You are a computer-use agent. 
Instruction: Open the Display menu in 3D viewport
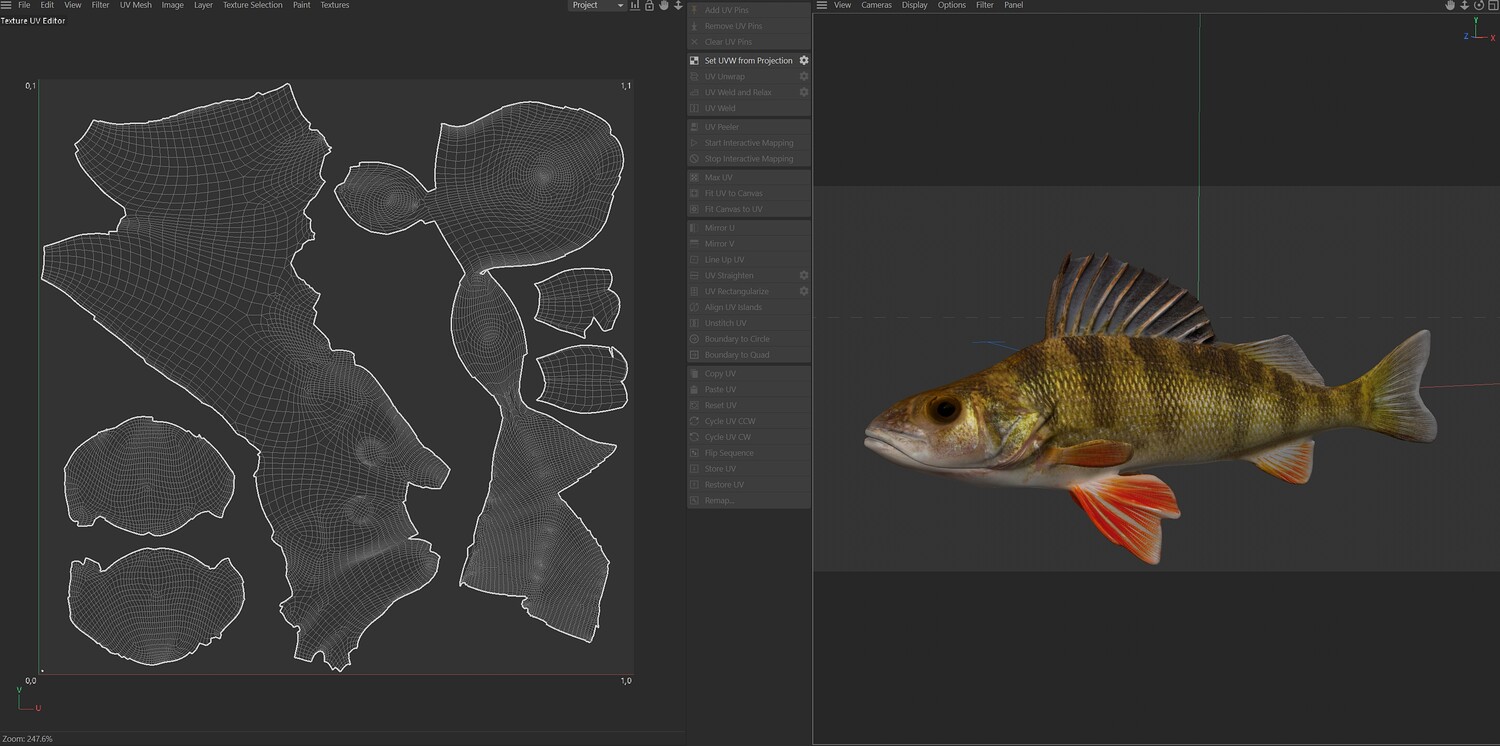[x=914, y=5]
